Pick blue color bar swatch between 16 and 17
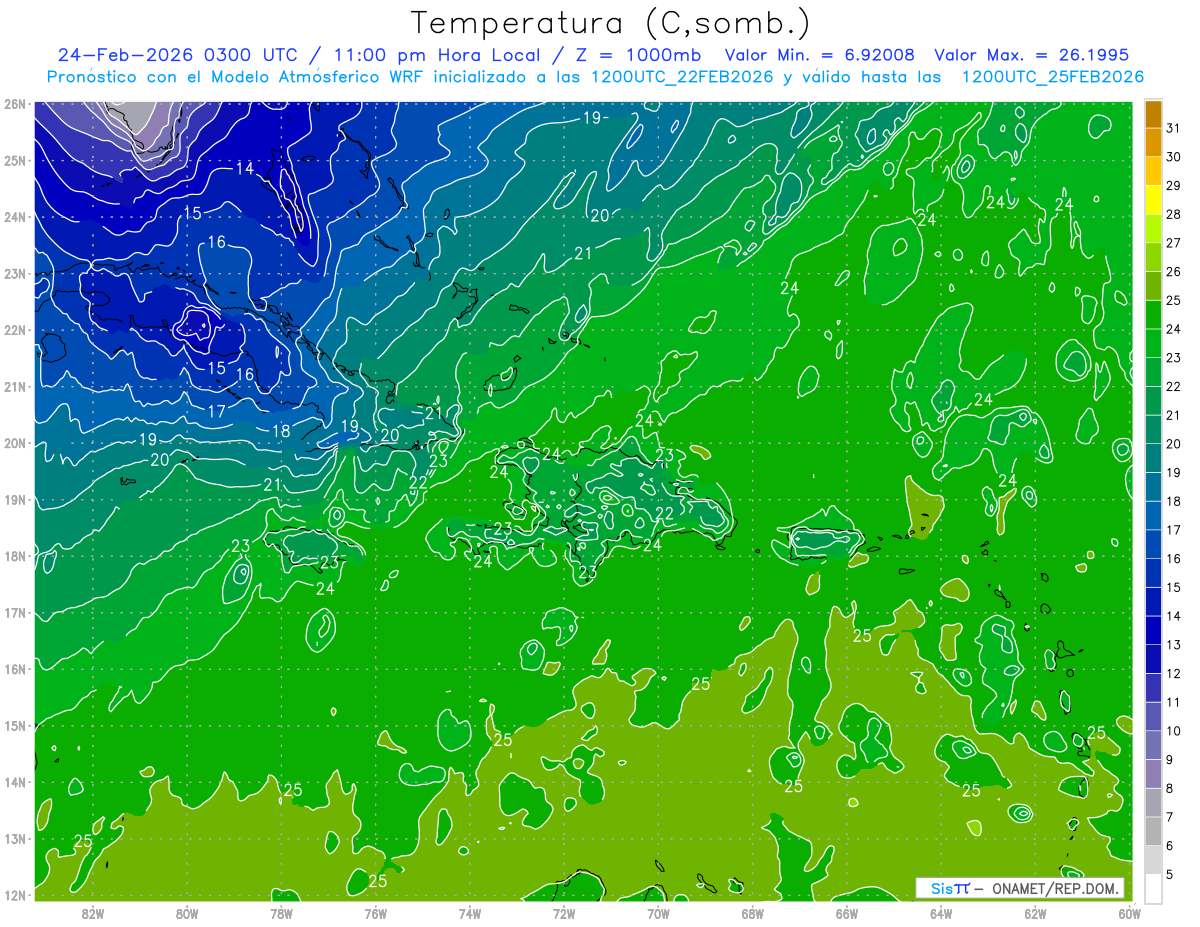Image resolution: width=1200 pixels, height=927 pixels. pos(1154,545)
